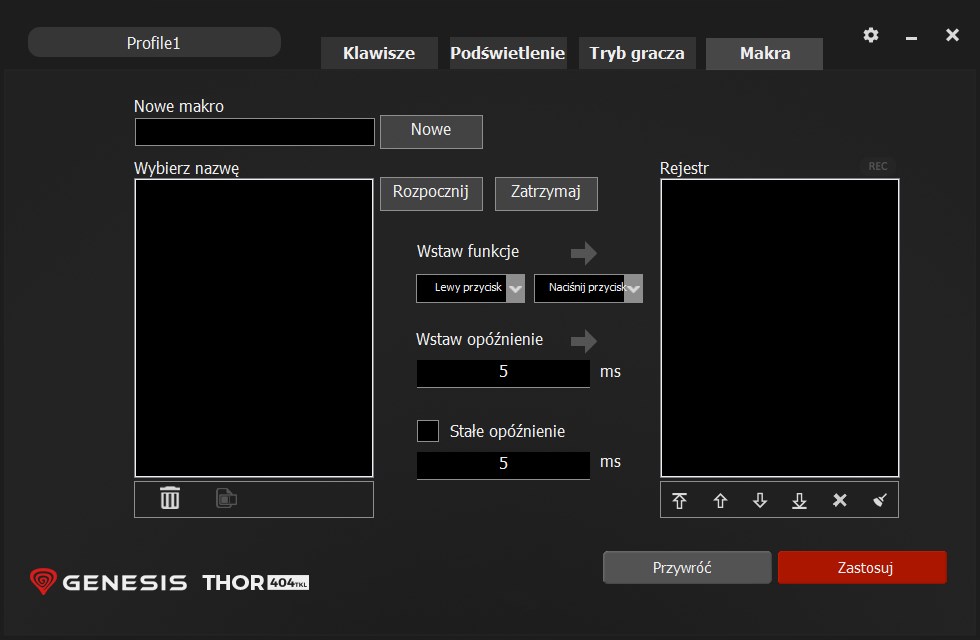
Task: Click the Wstaw opóźnienie ms value field
Action: (503, 373)
